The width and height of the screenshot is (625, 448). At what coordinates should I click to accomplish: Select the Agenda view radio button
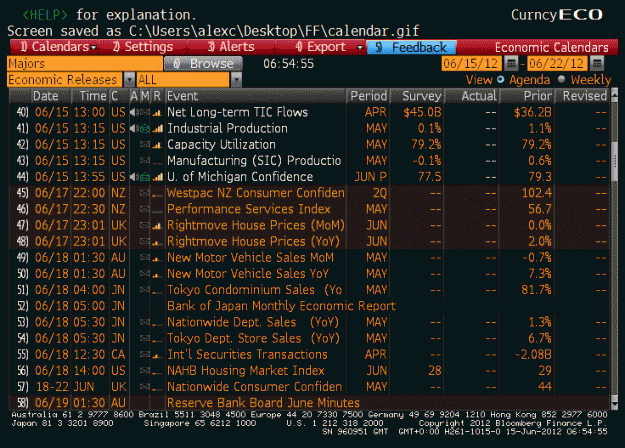point(501,79)
